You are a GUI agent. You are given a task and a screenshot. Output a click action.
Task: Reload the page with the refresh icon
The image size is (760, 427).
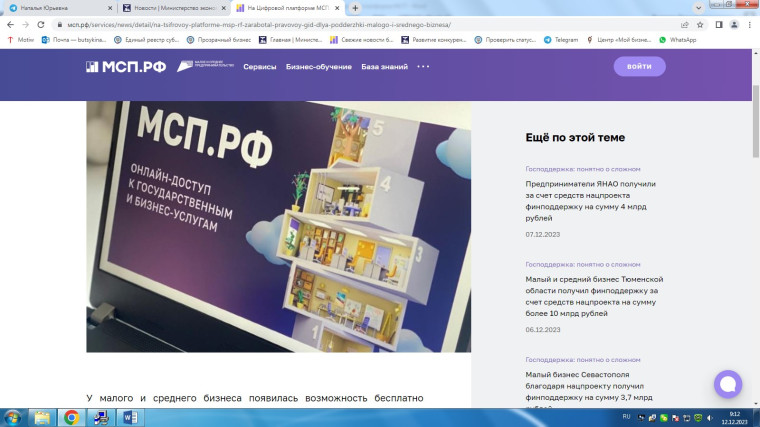pos(41,25)
